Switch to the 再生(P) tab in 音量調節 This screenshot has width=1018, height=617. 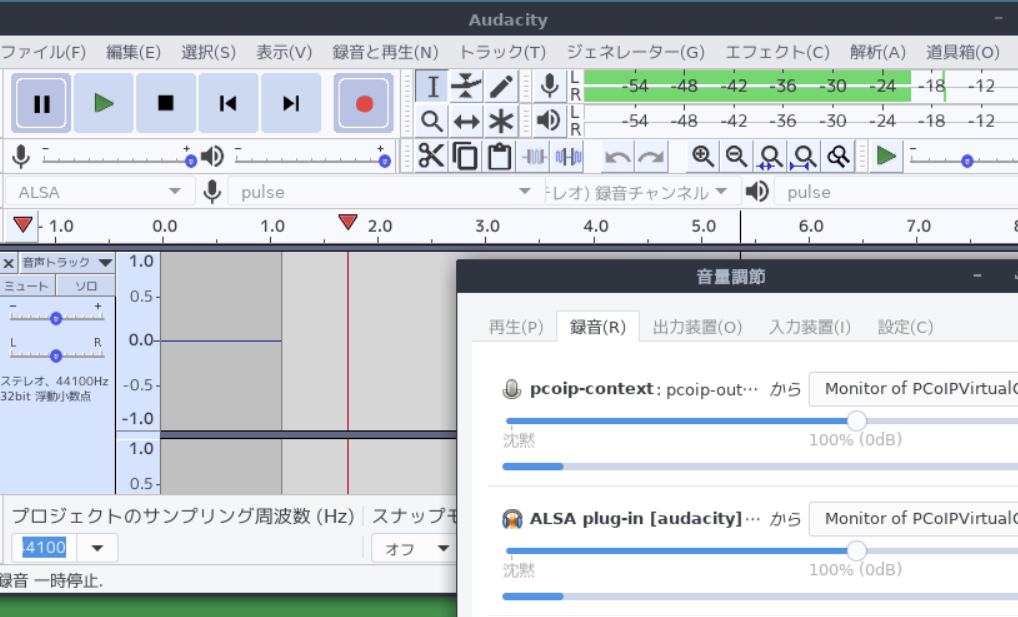pos(514,326)
